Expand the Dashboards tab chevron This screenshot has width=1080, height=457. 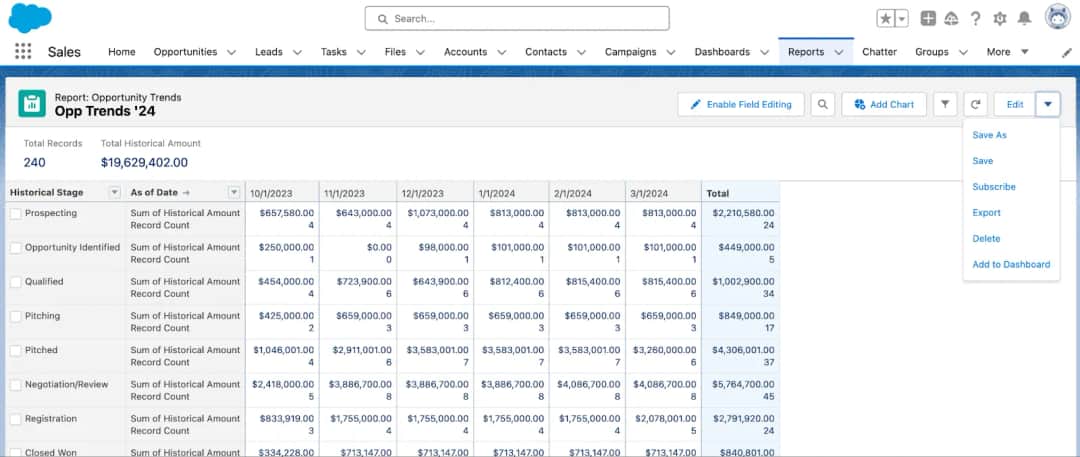765,52
